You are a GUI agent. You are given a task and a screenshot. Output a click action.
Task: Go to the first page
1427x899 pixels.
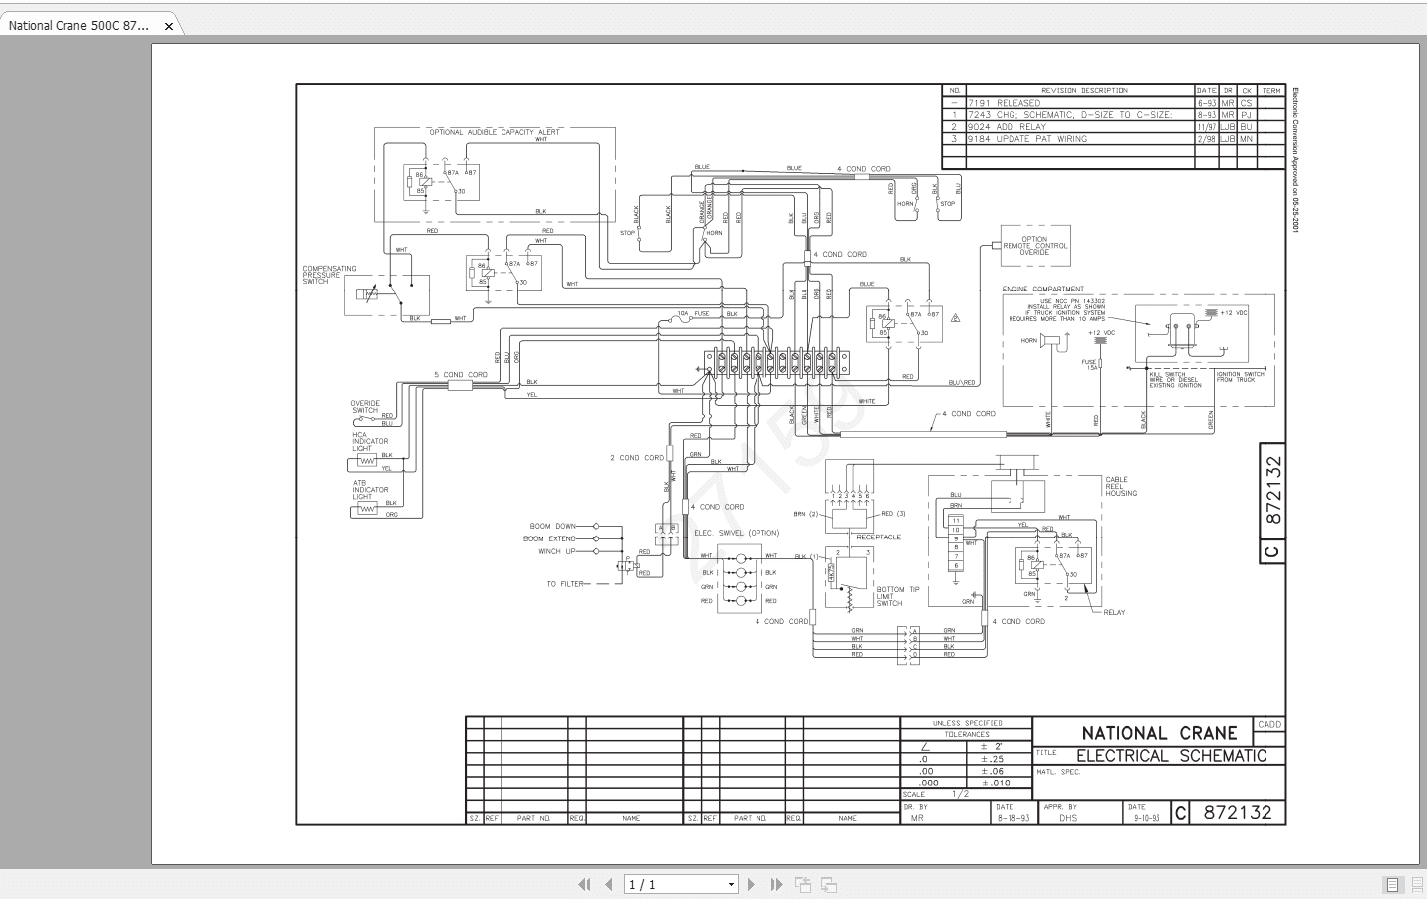click(x=584, y=884)
